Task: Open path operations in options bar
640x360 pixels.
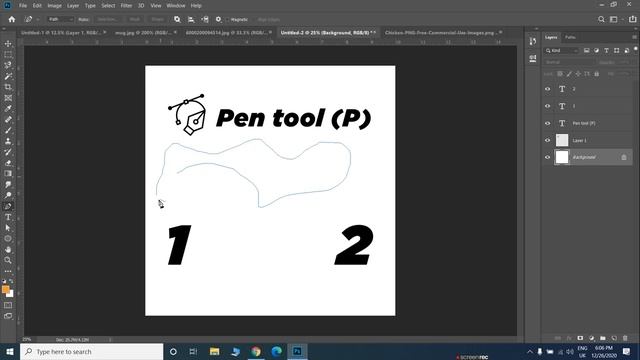Action: [177, 19]
